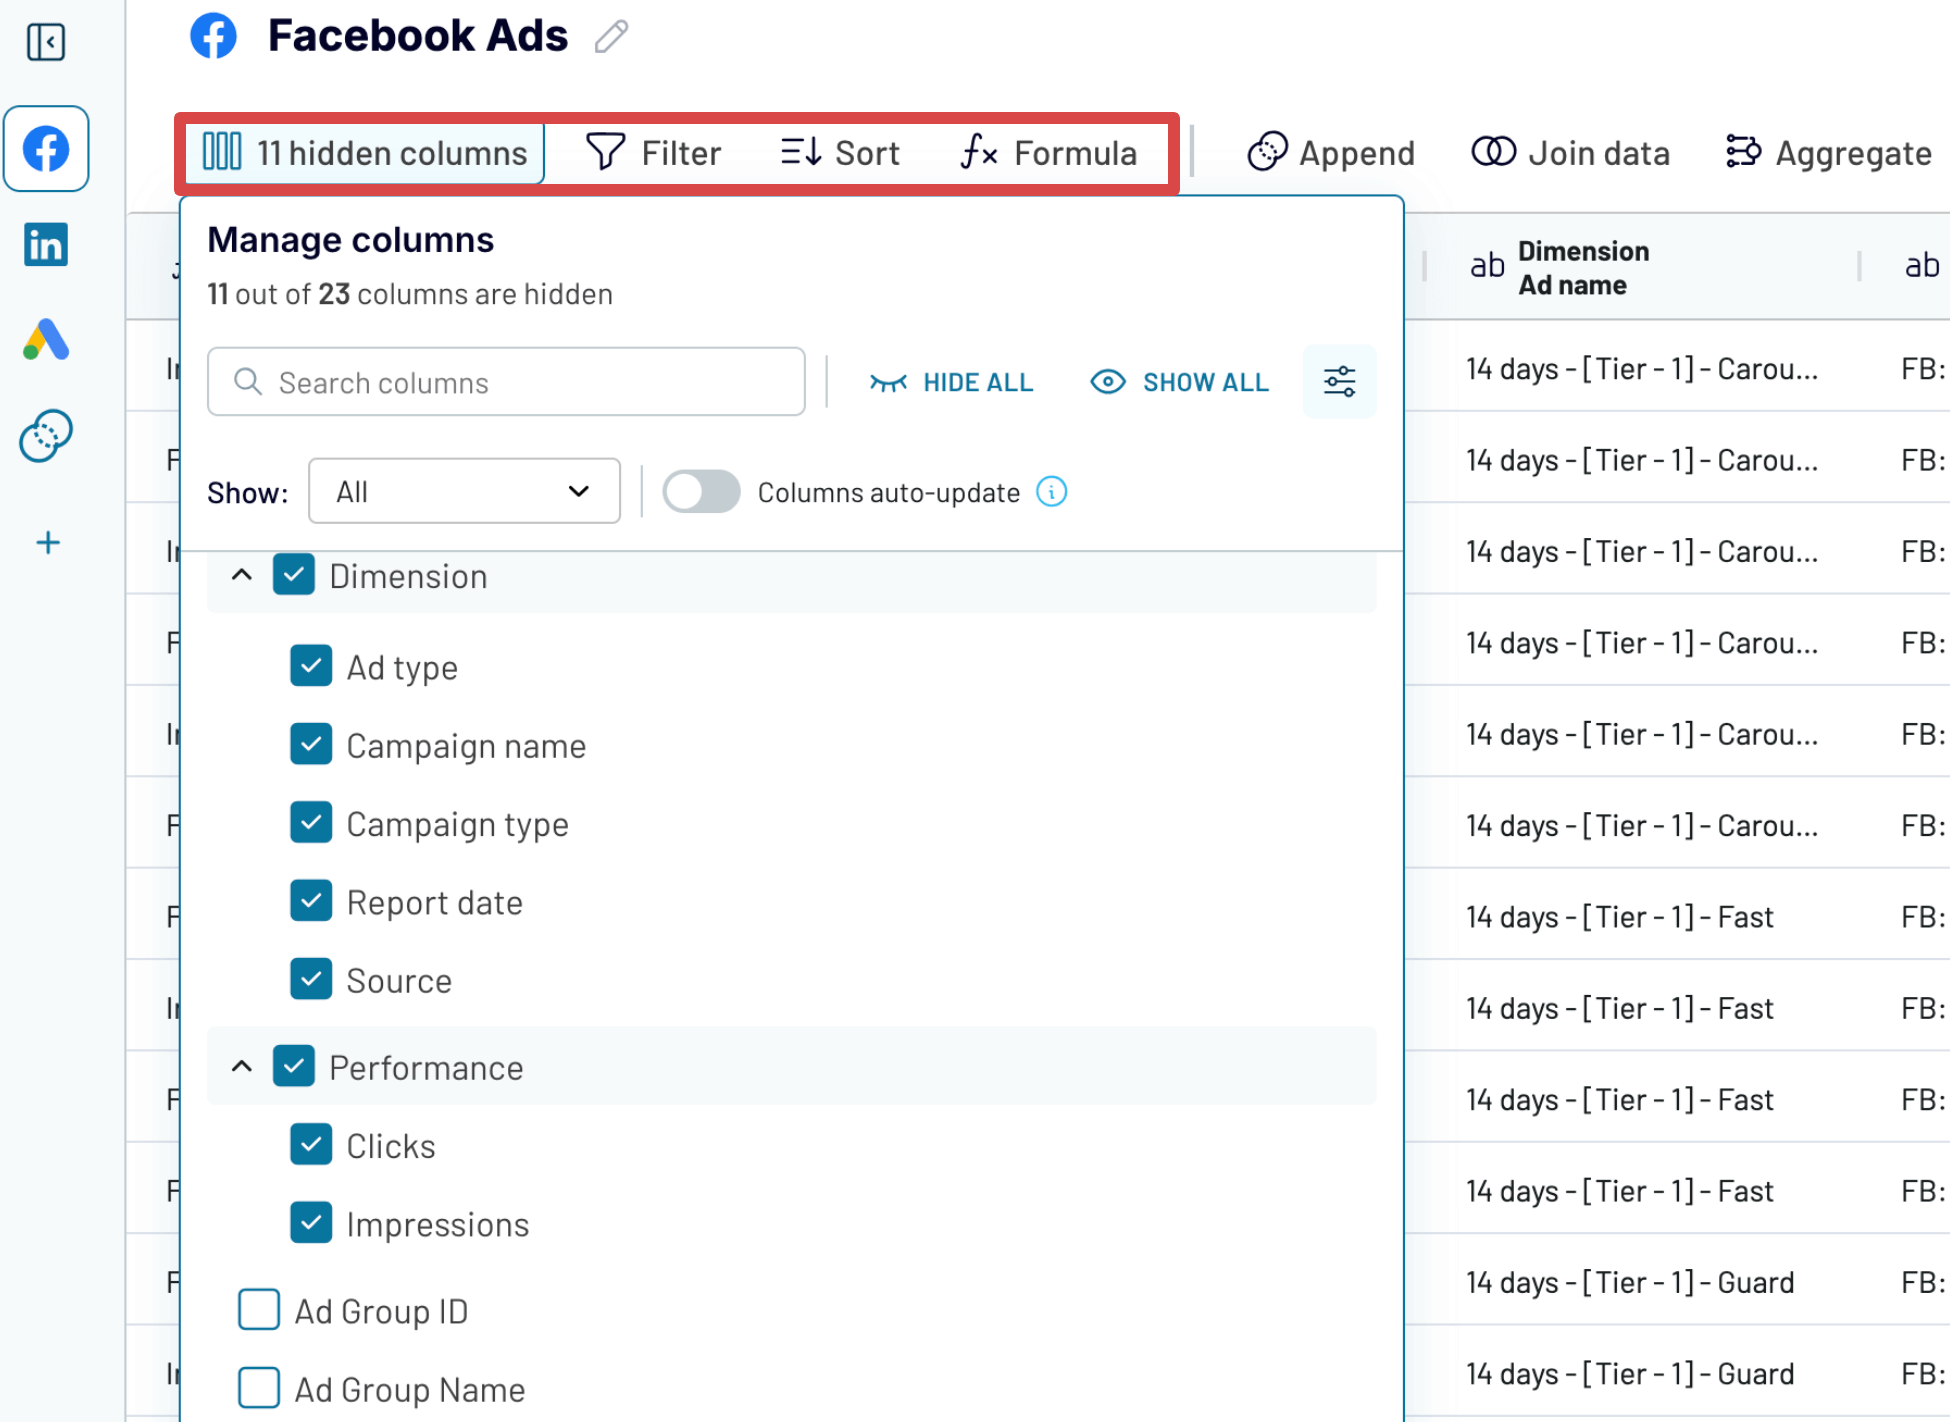The height and width of the screenshot is (1422, 1950).
Task: Toggle the Columns auto-update switch
Action: coord(702,492)
